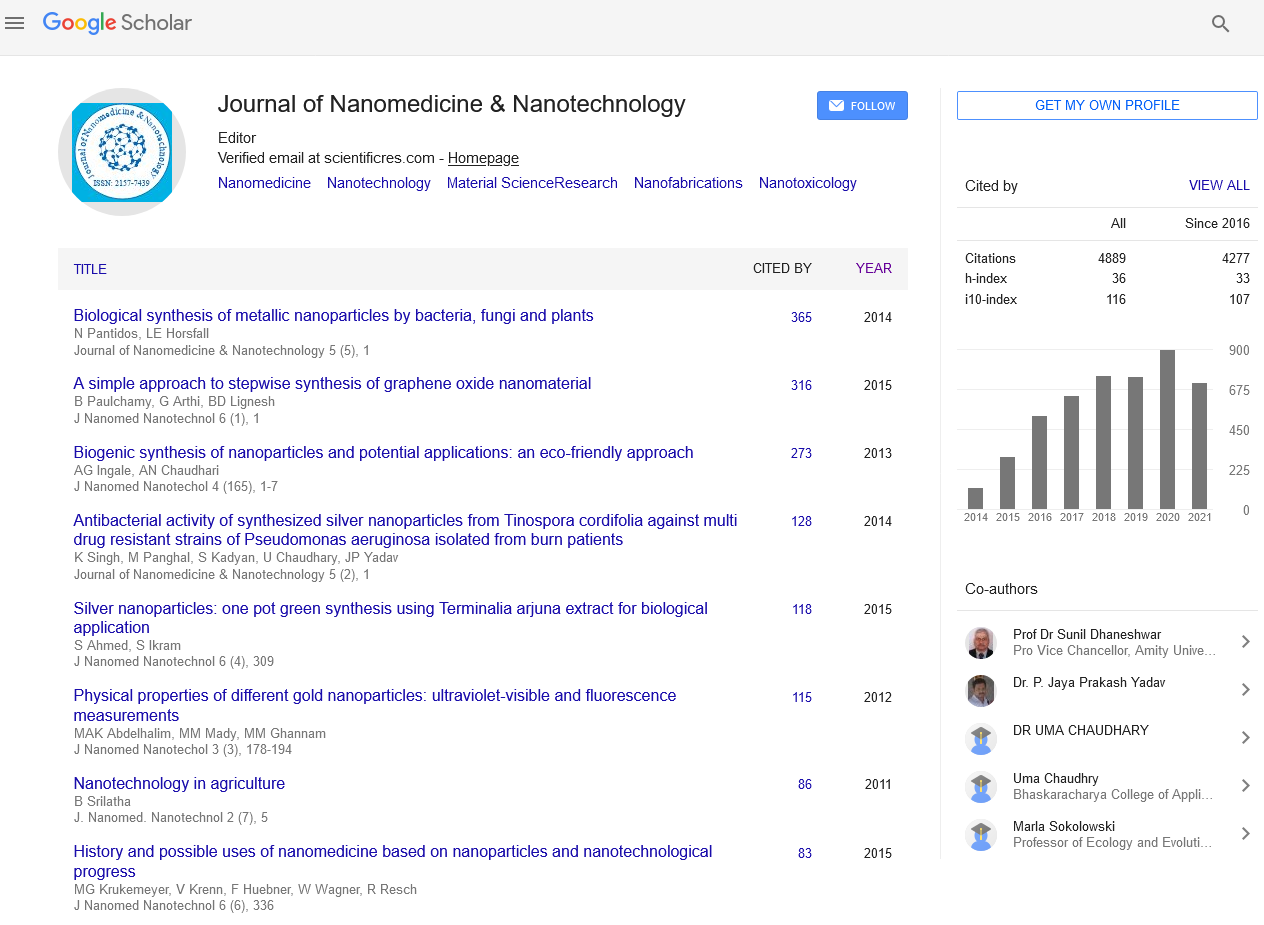1264x925 pixels.
Task: Open the hamburger menu icon
Action: click(x=14, y=23)
